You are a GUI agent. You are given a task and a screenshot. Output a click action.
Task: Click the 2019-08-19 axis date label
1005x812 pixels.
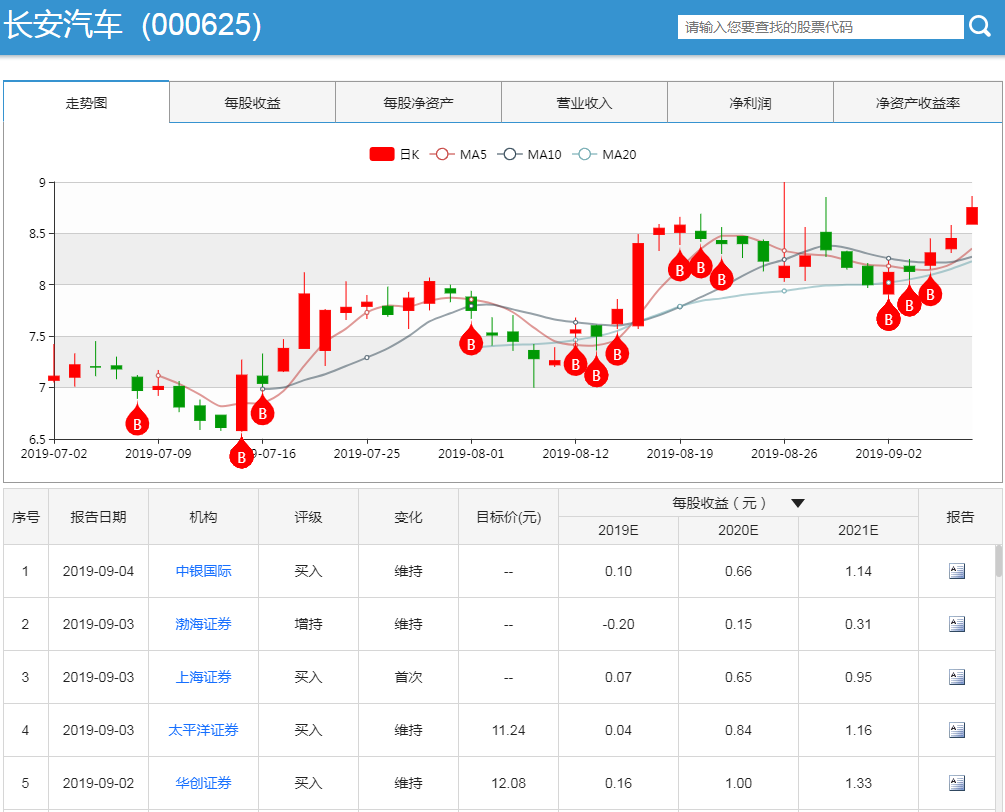pyautogui.click(x=679, y=454)
